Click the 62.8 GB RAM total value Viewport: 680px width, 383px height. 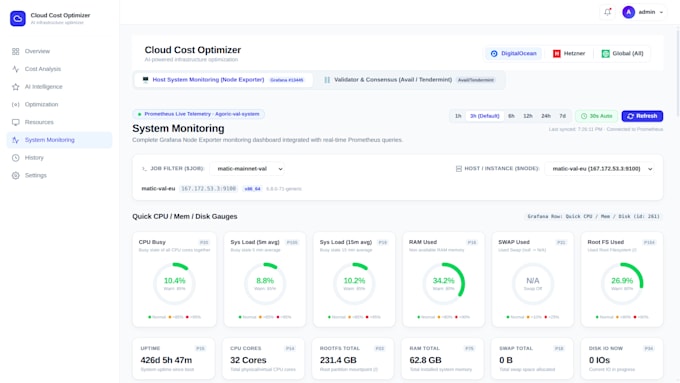tap(425, 360)
